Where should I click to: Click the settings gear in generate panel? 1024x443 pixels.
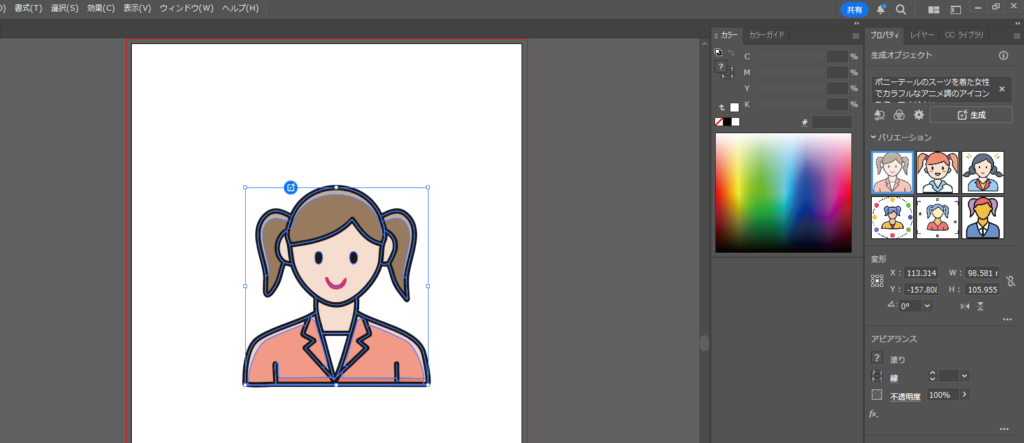(918, 115)
